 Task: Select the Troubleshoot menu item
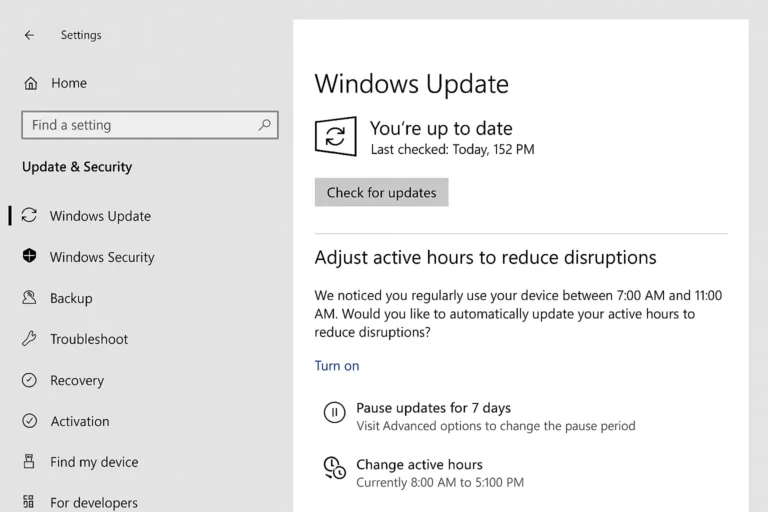tap(89, 339)
